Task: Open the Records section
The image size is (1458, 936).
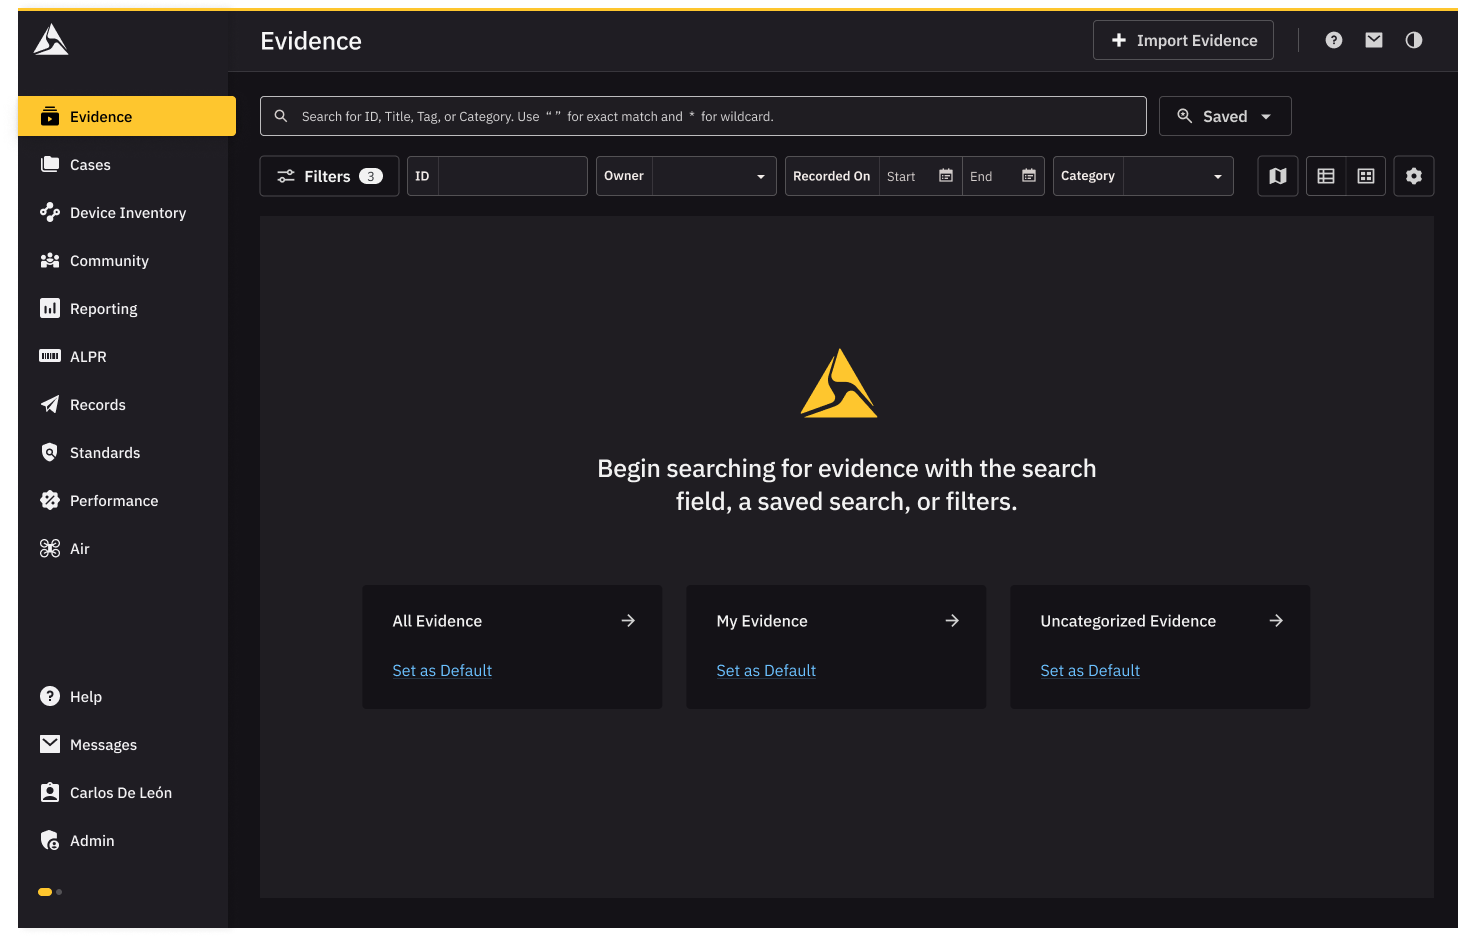Action: pyautogui.click(x=96, y=404)
